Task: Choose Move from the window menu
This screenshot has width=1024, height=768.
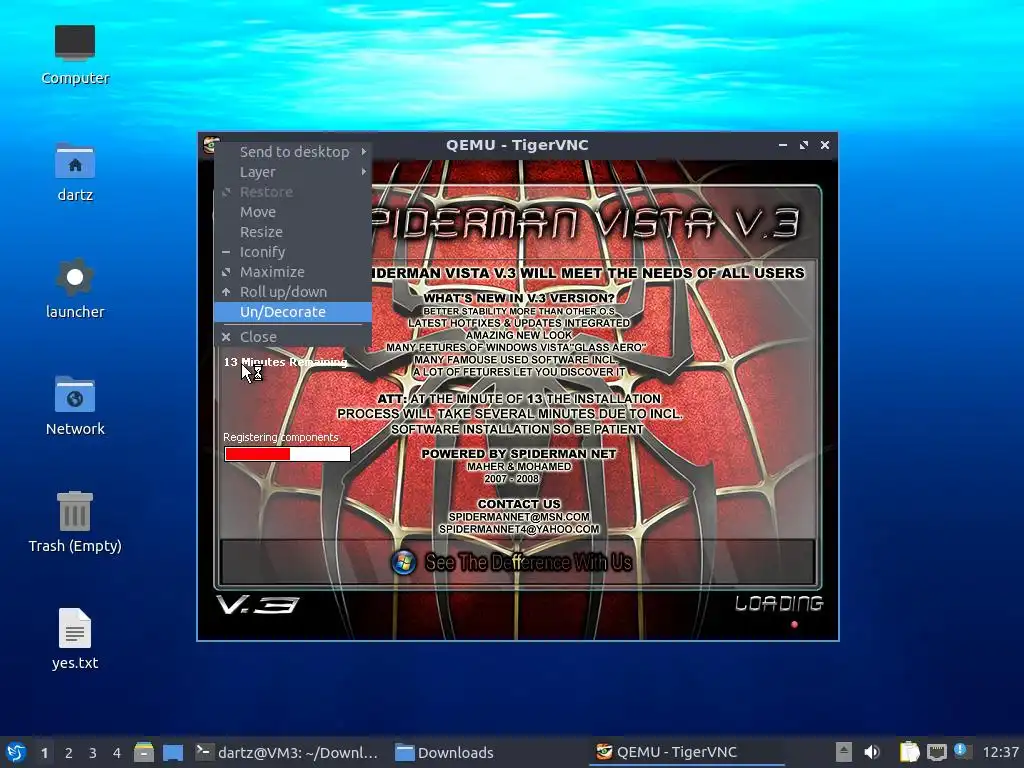Action: point(293,212)
